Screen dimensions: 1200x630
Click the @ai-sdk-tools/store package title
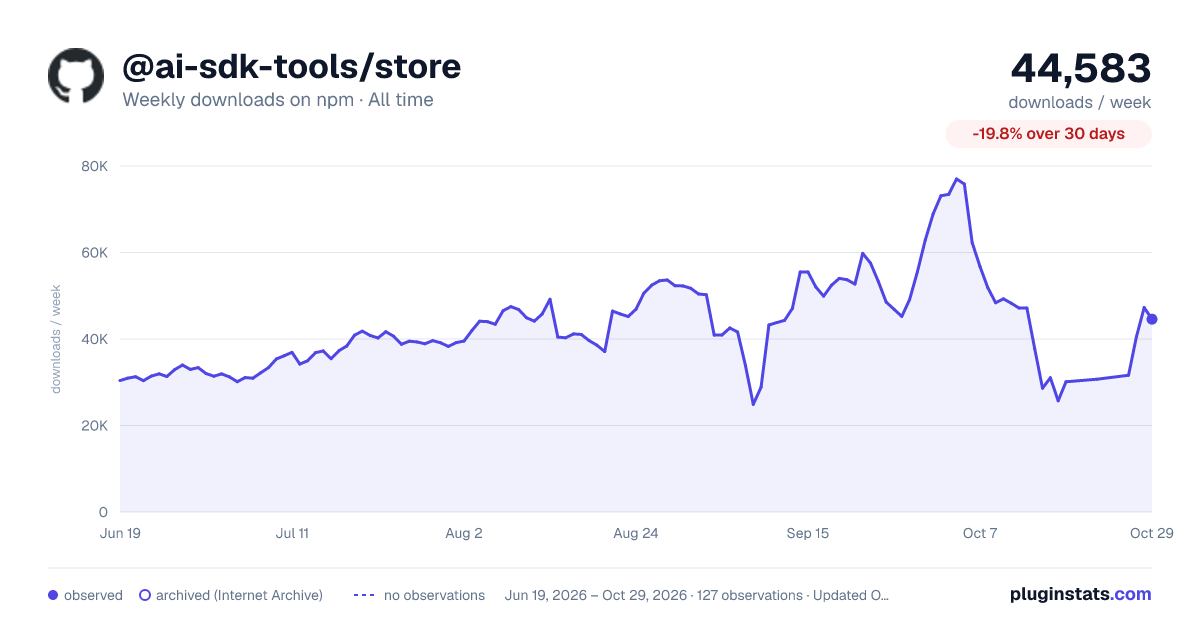[291, 67]
